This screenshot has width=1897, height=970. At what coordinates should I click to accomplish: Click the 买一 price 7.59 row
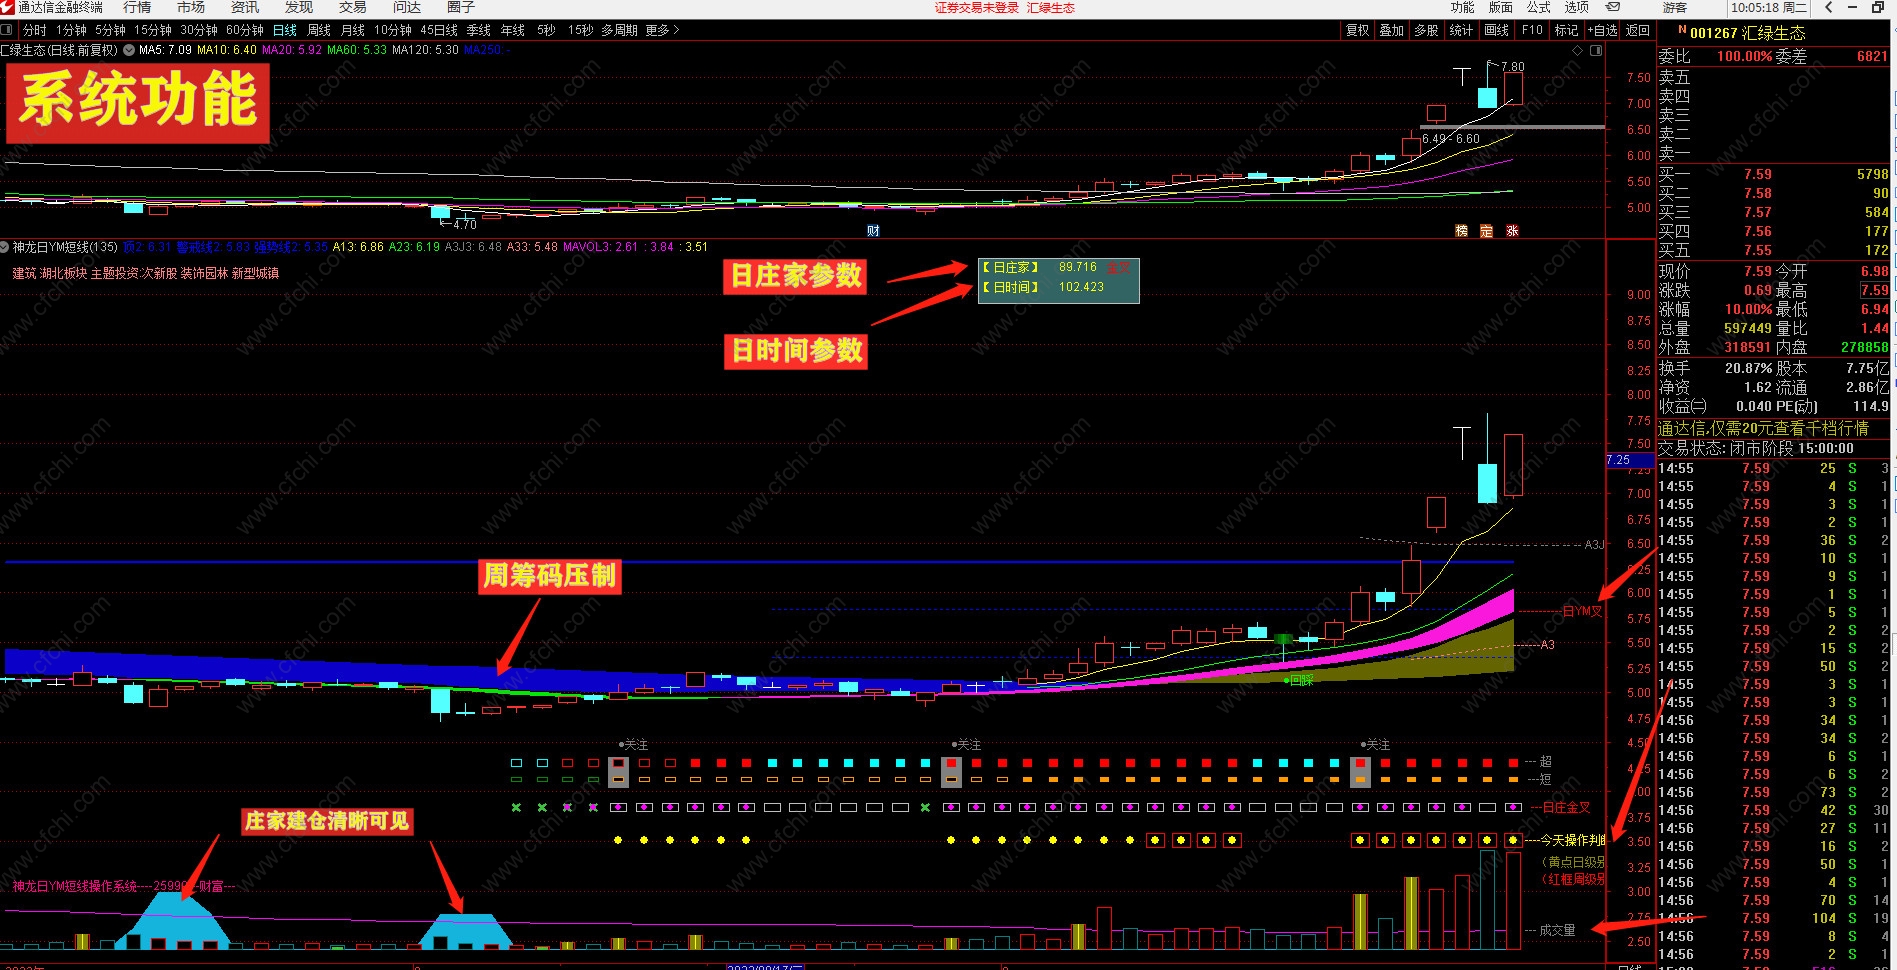[1773, 174]
